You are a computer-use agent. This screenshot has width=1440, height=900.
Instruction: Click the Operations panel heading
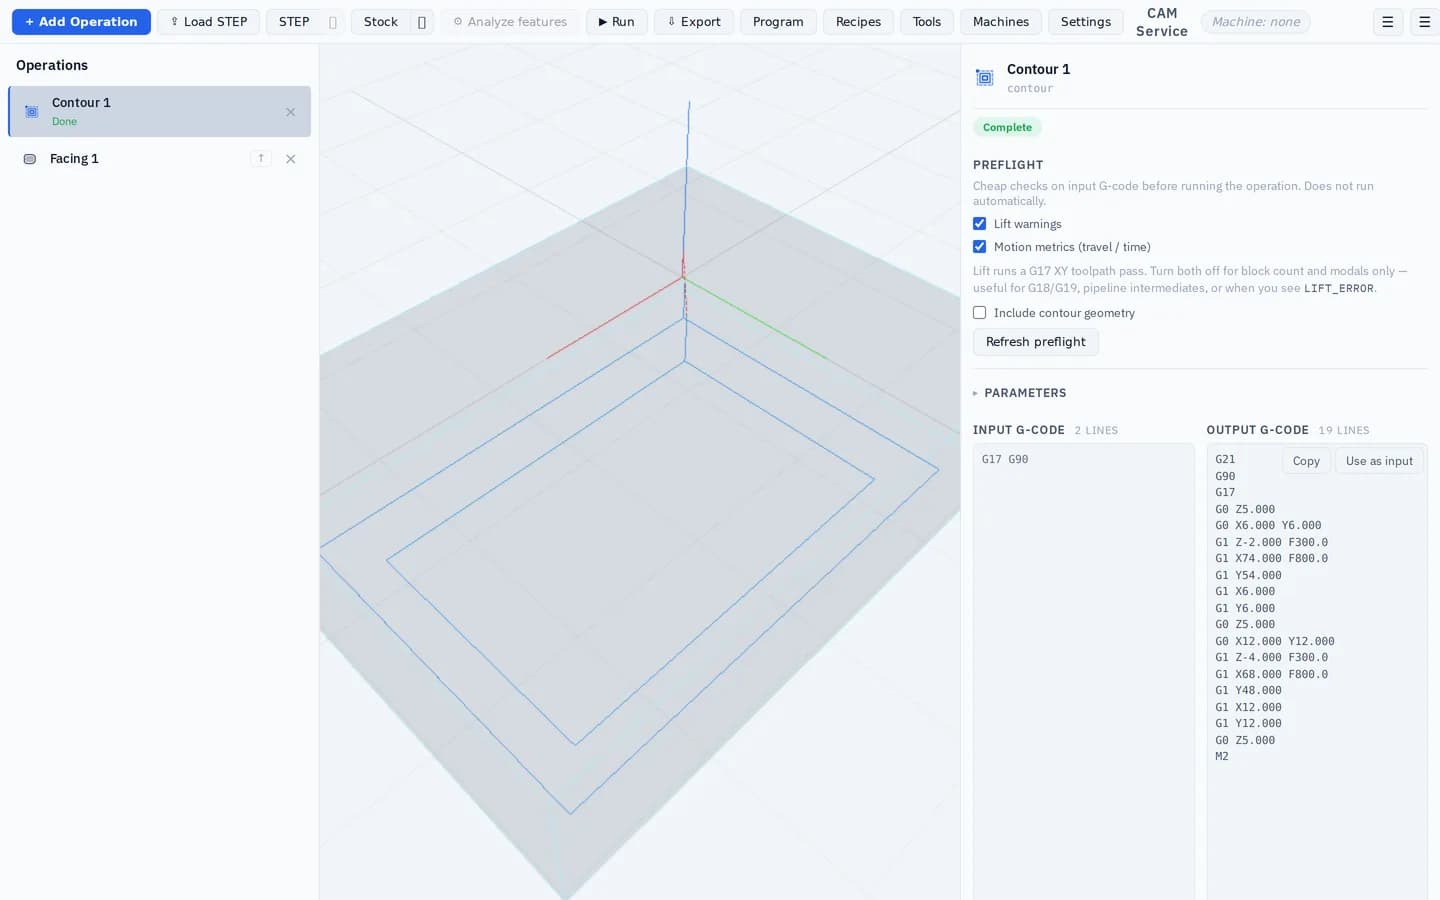(52, 65)
